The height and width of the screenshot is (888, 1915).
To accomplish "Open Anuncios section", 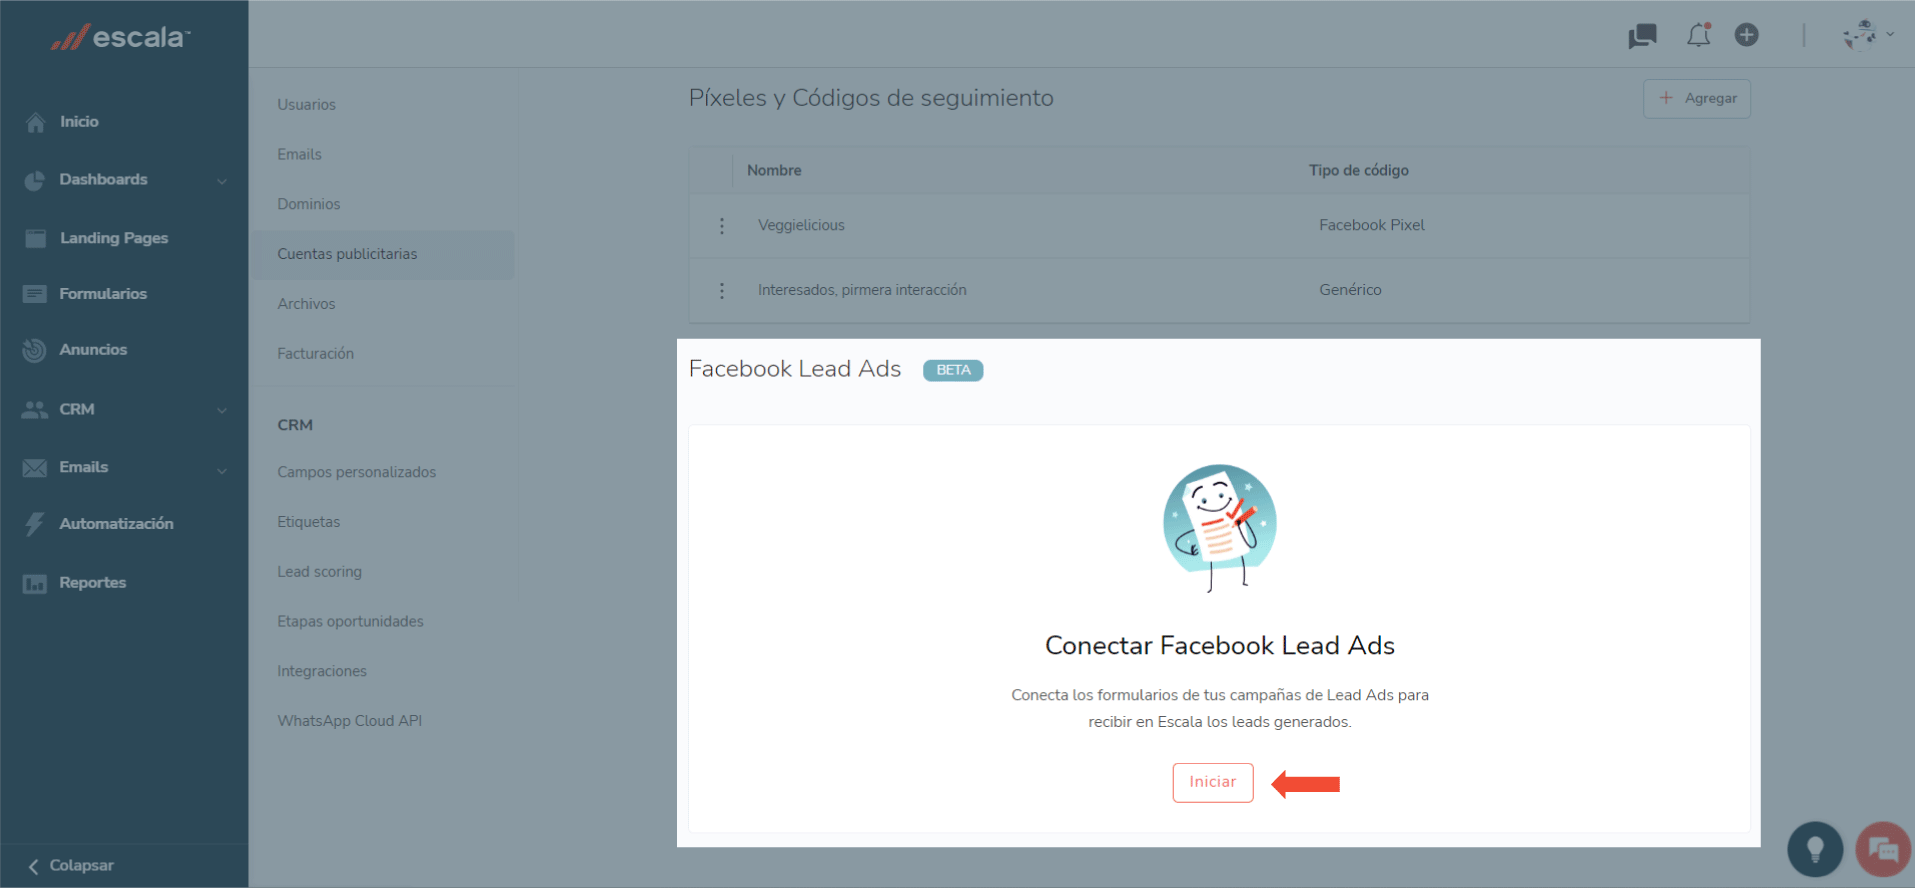I will [93, 350].
